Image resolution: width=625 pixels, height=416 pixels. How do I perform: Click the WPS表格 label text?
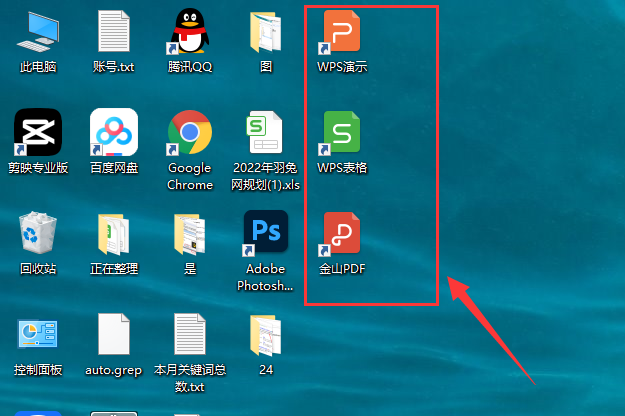coord(342,168)
